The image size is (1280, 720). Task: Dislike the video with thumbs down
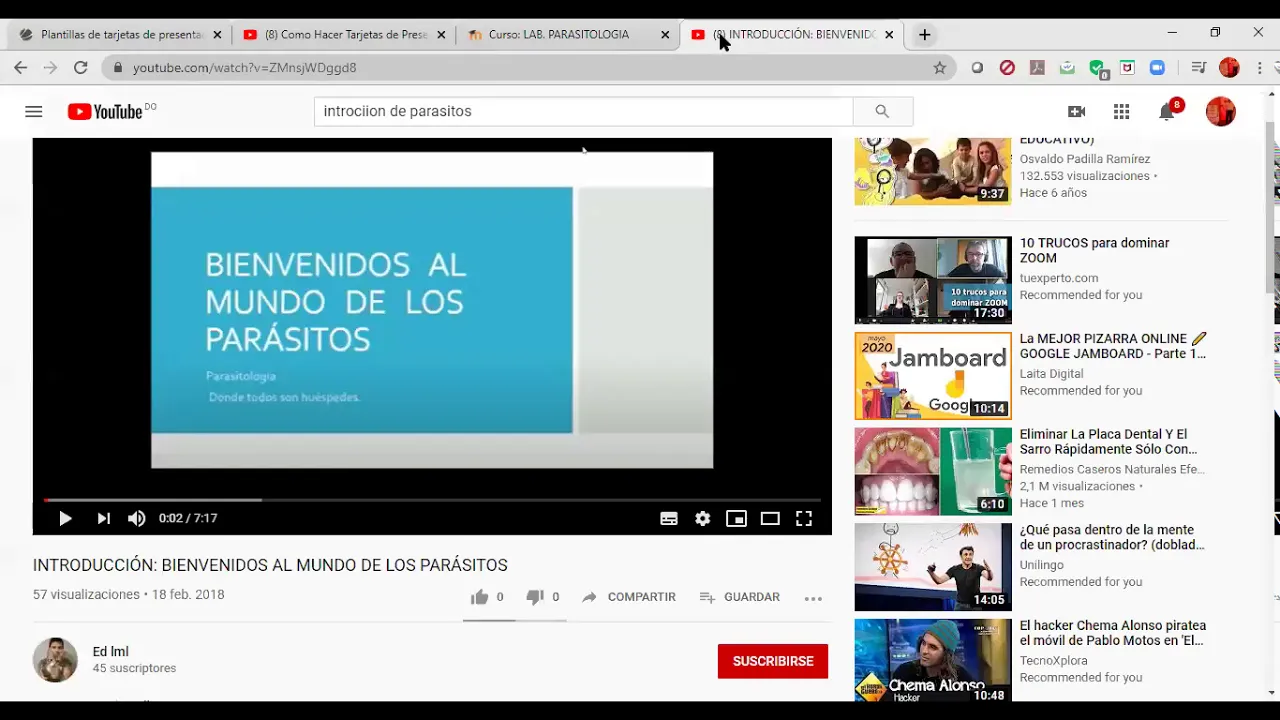tap(535, 597)
